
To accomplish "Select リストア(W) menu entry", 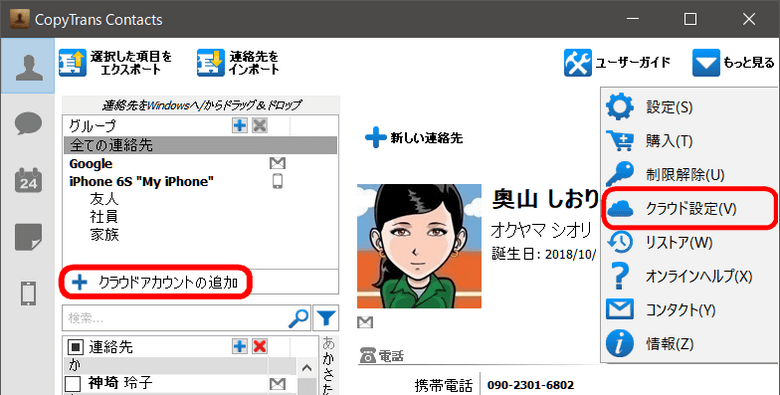I will coord(689,242).
